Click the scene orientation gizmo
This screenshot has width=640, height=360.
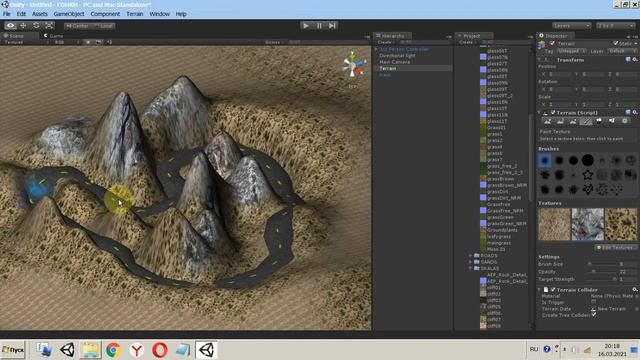(353, 65)
